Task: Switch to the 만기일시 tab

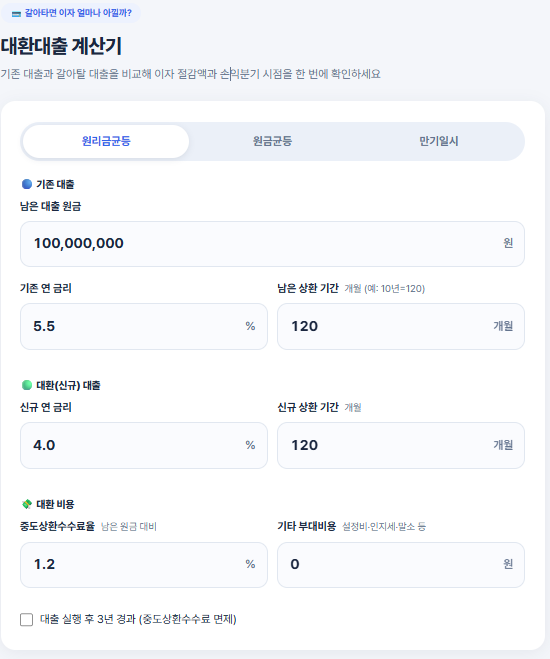Action: pos(439,141)
